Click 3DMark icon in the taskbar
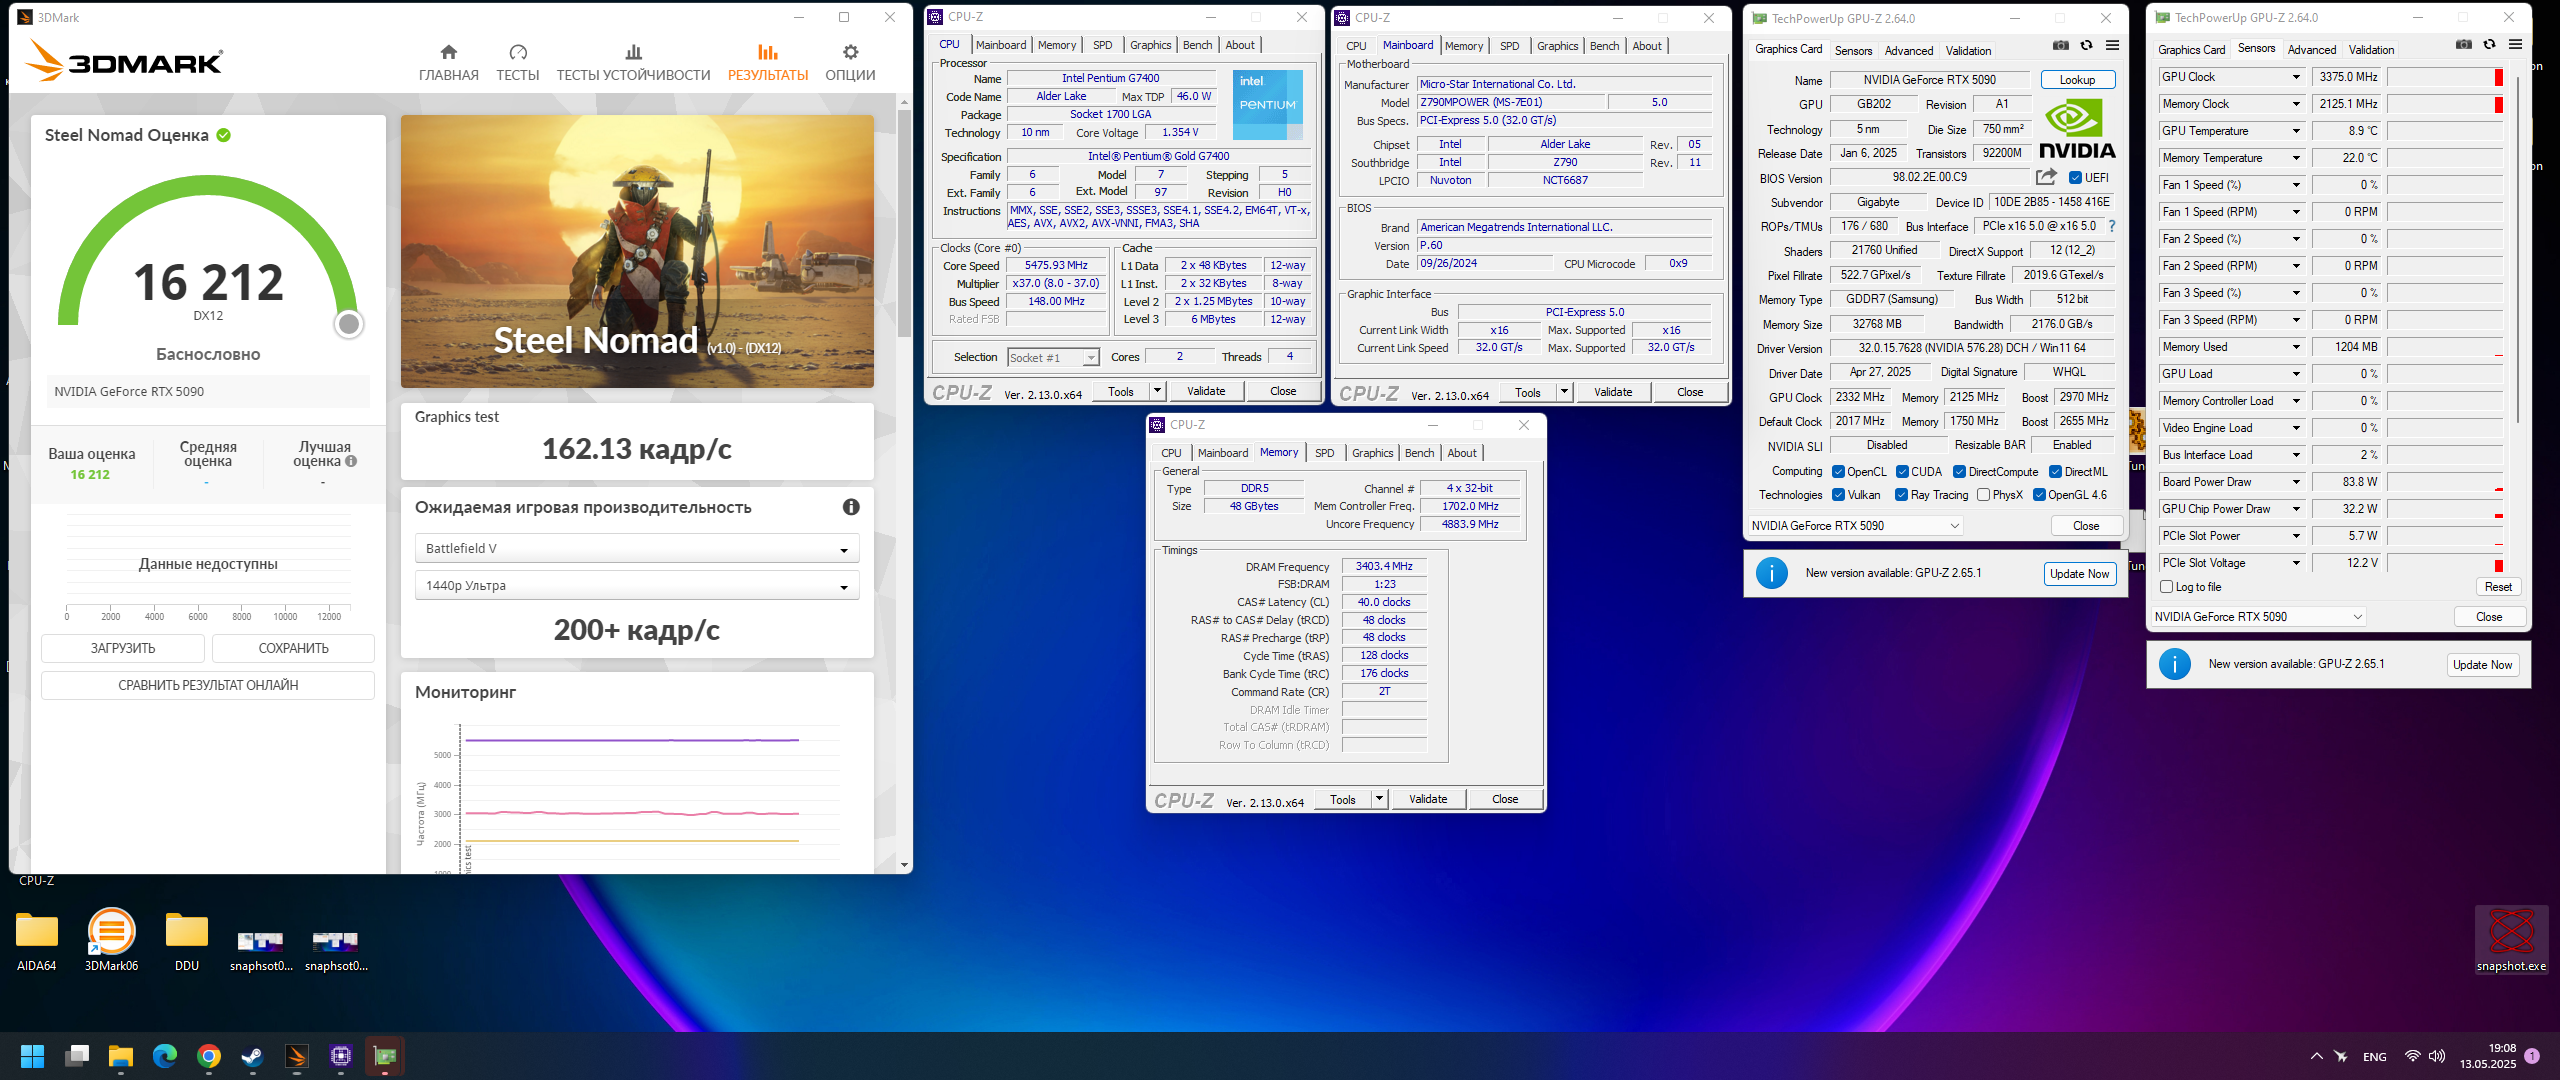 [x=297, y=1056]
